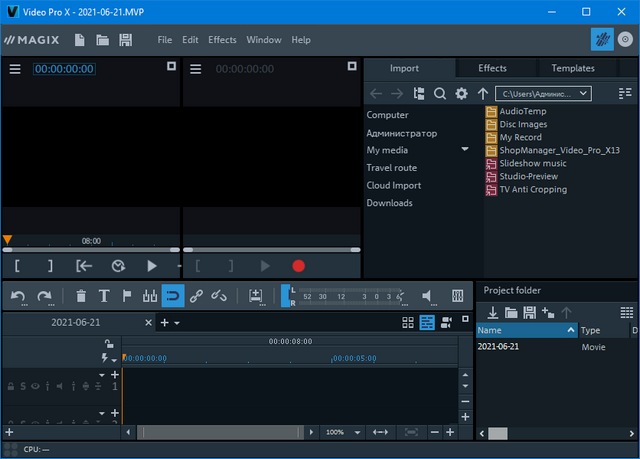Toggle the lock icon above track headers
This screenshot has height=459, width=640.
coord(109,343)
